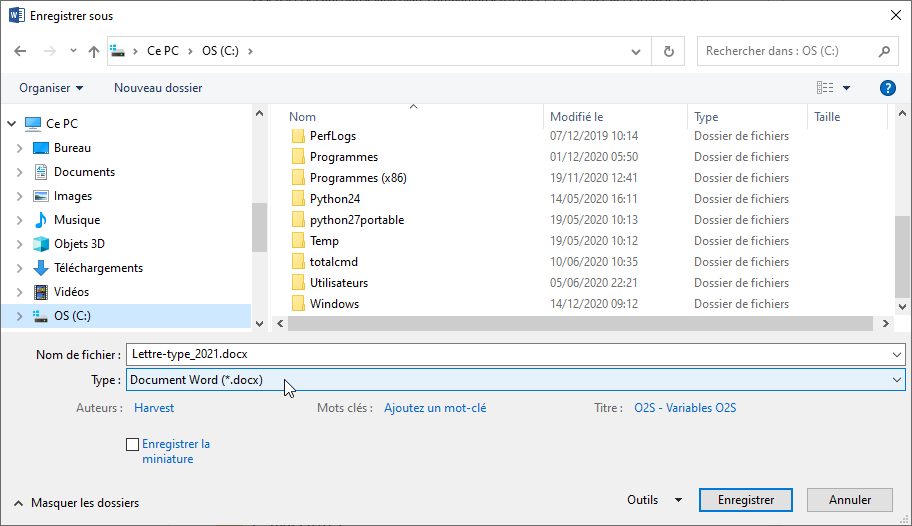This screenshot has width=912, height=526.
Task: Click the Back navigation arrow
Action: point(20,51)
